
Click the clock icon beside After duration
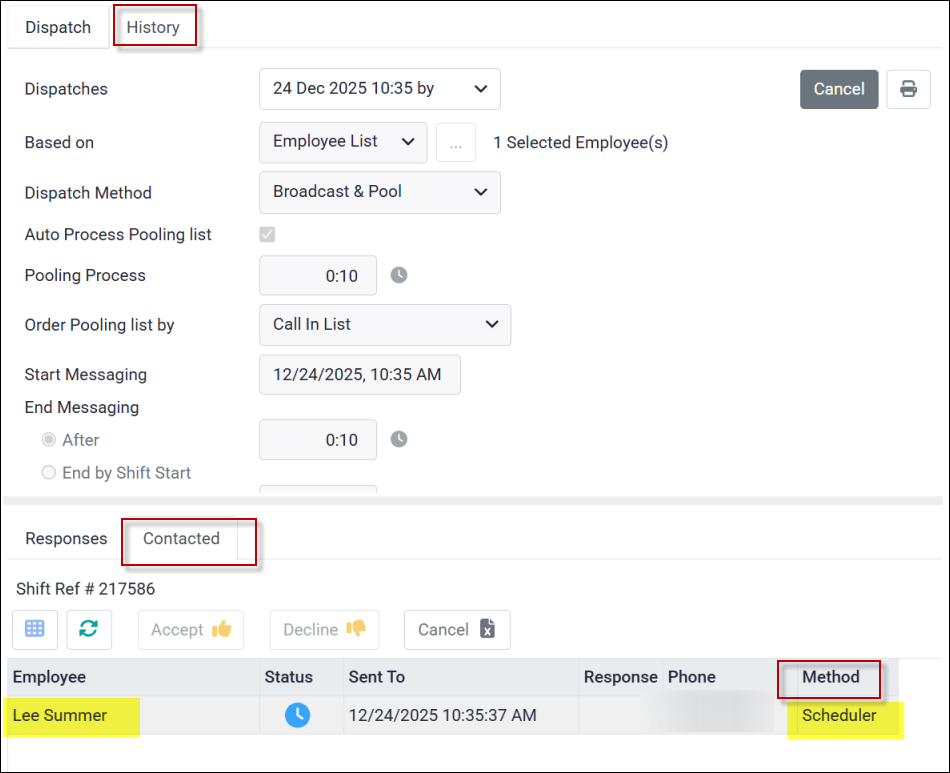click(399, 439)
